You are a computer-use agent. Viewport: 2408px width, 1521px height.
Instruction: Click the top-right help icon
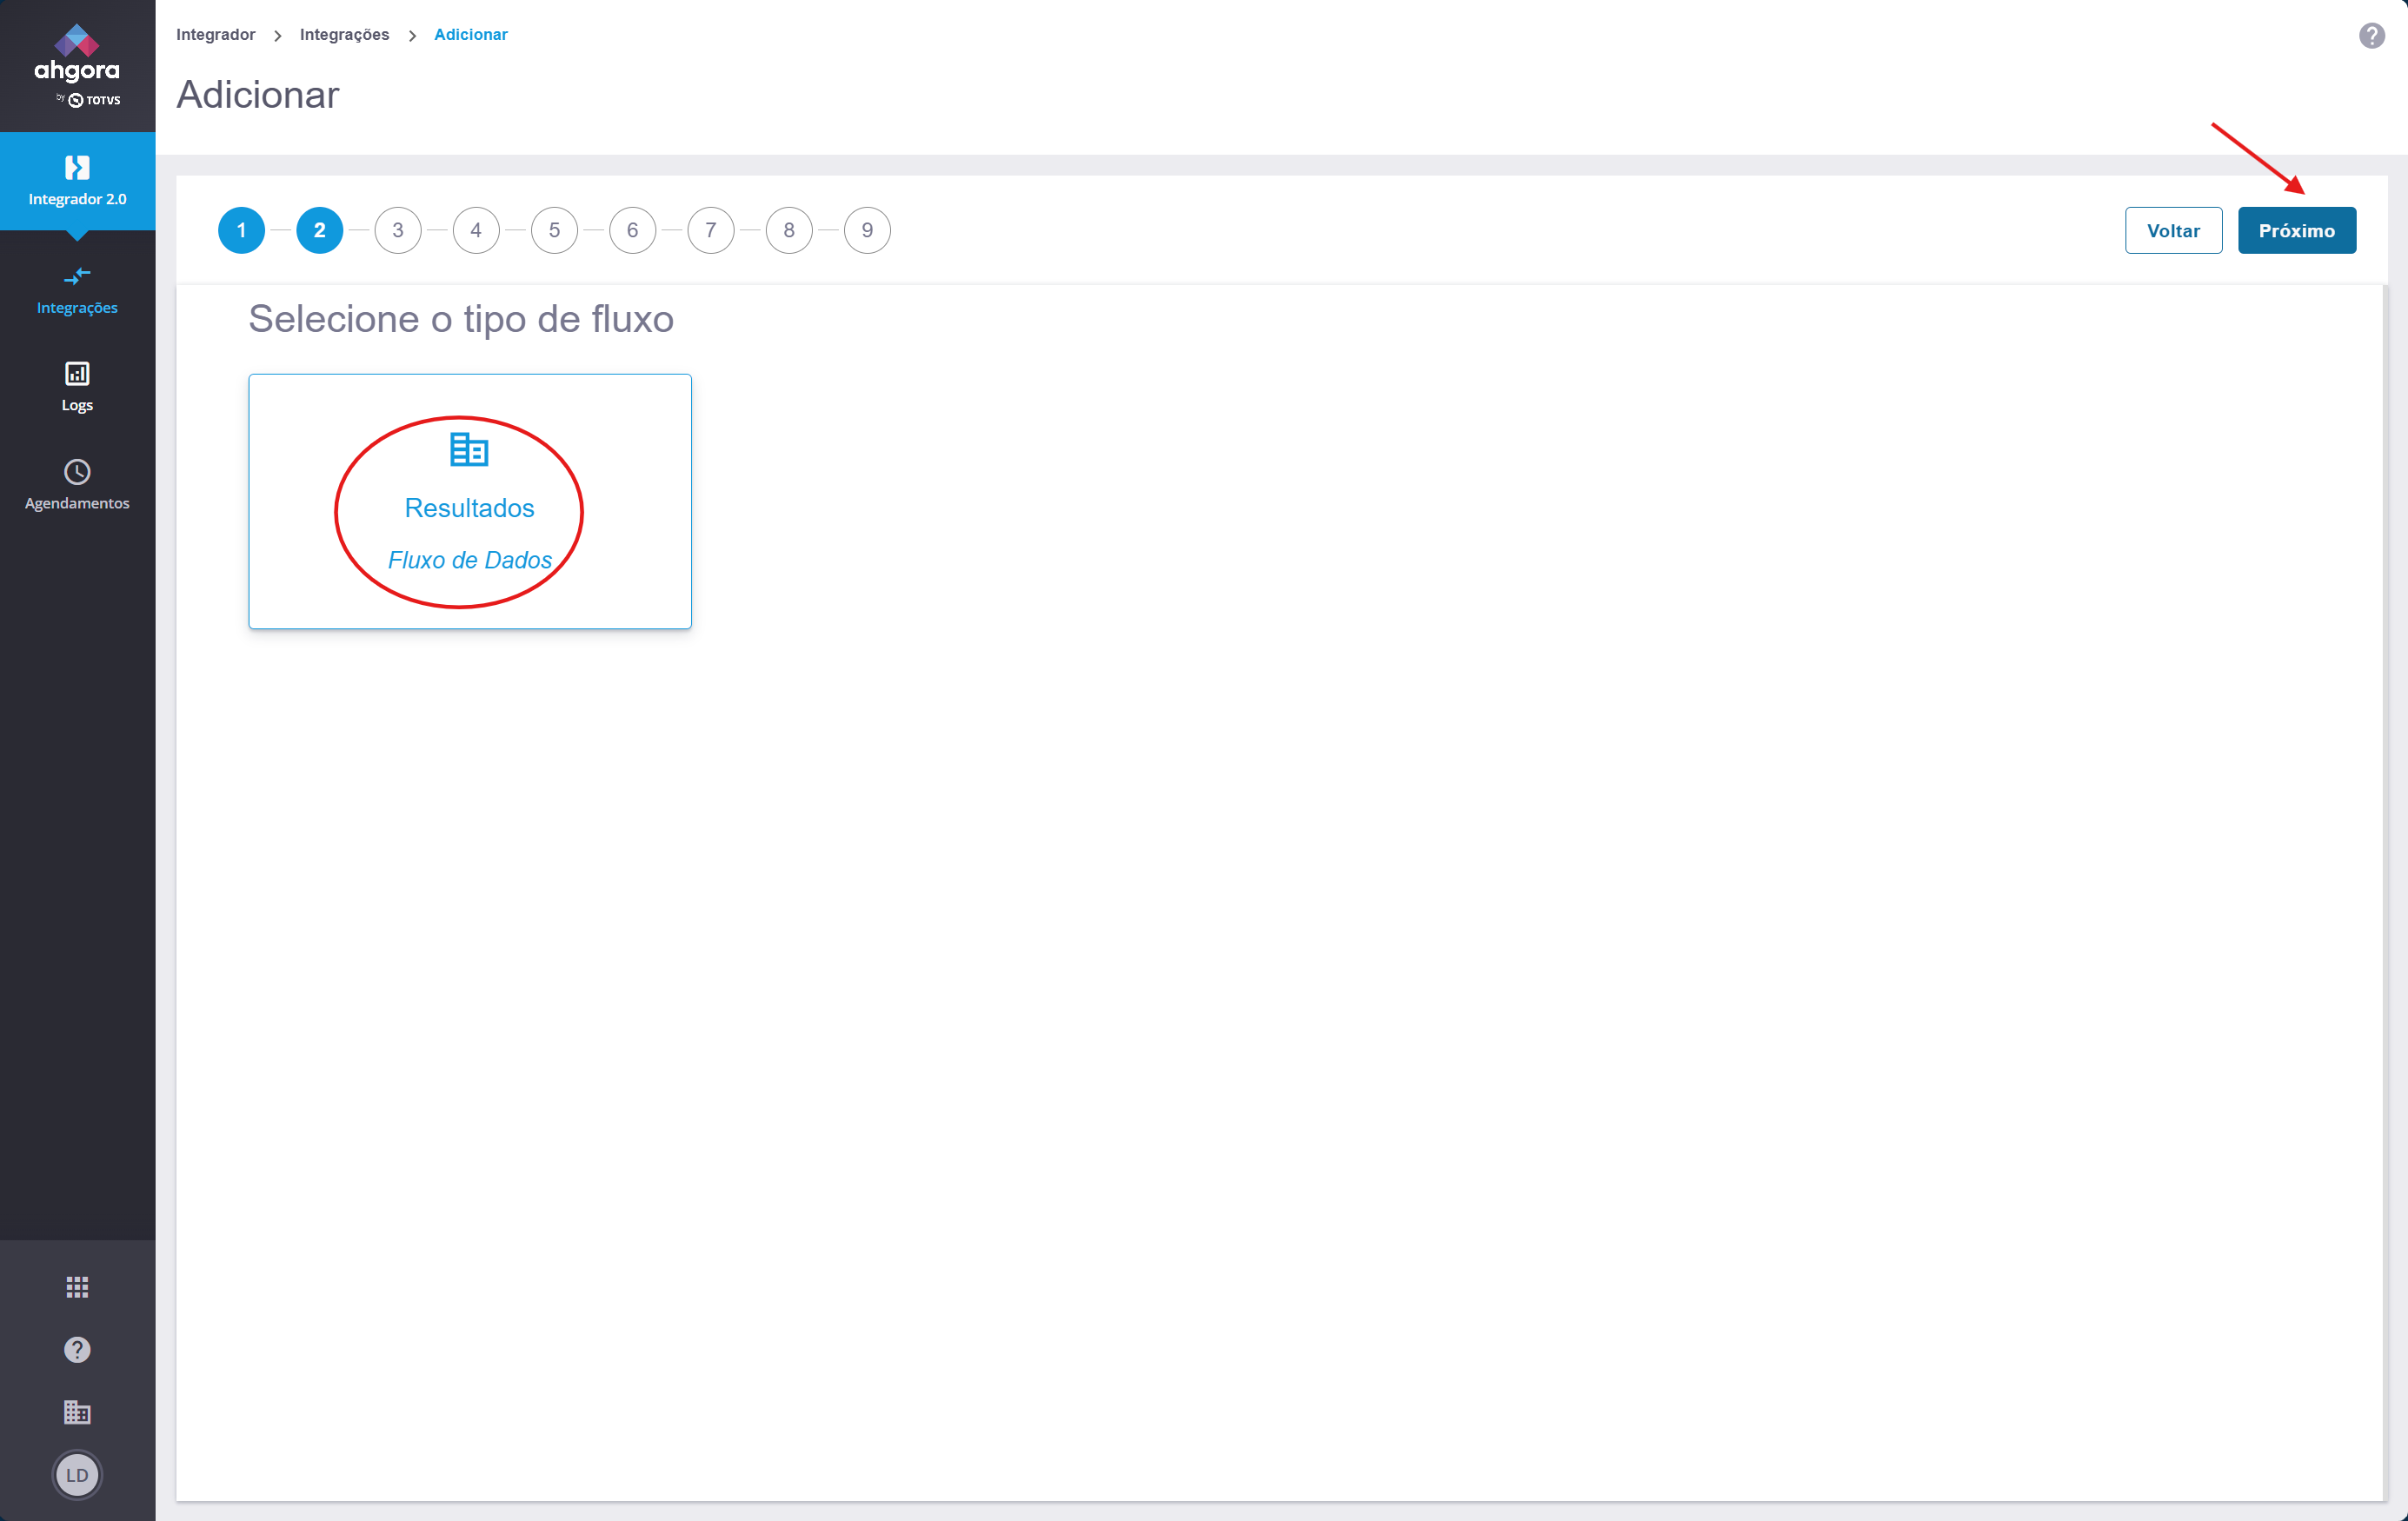[2371, 36]
